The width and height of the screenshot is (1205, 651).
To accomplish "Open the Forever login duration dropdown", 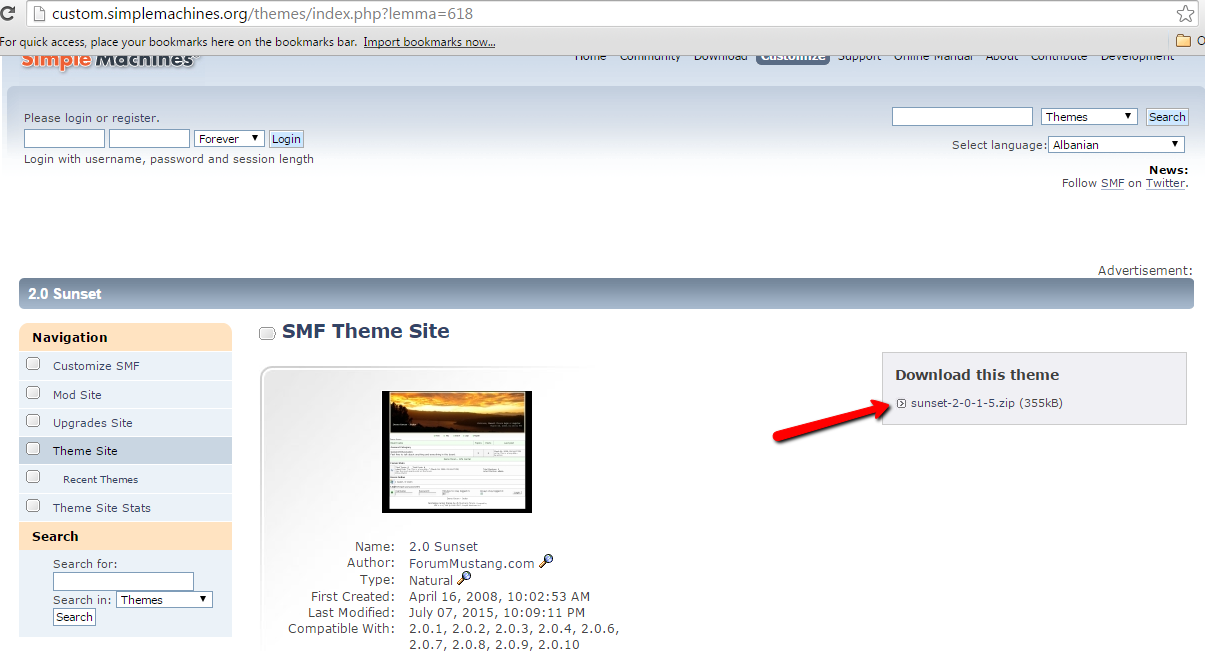I will pos(228,138).
